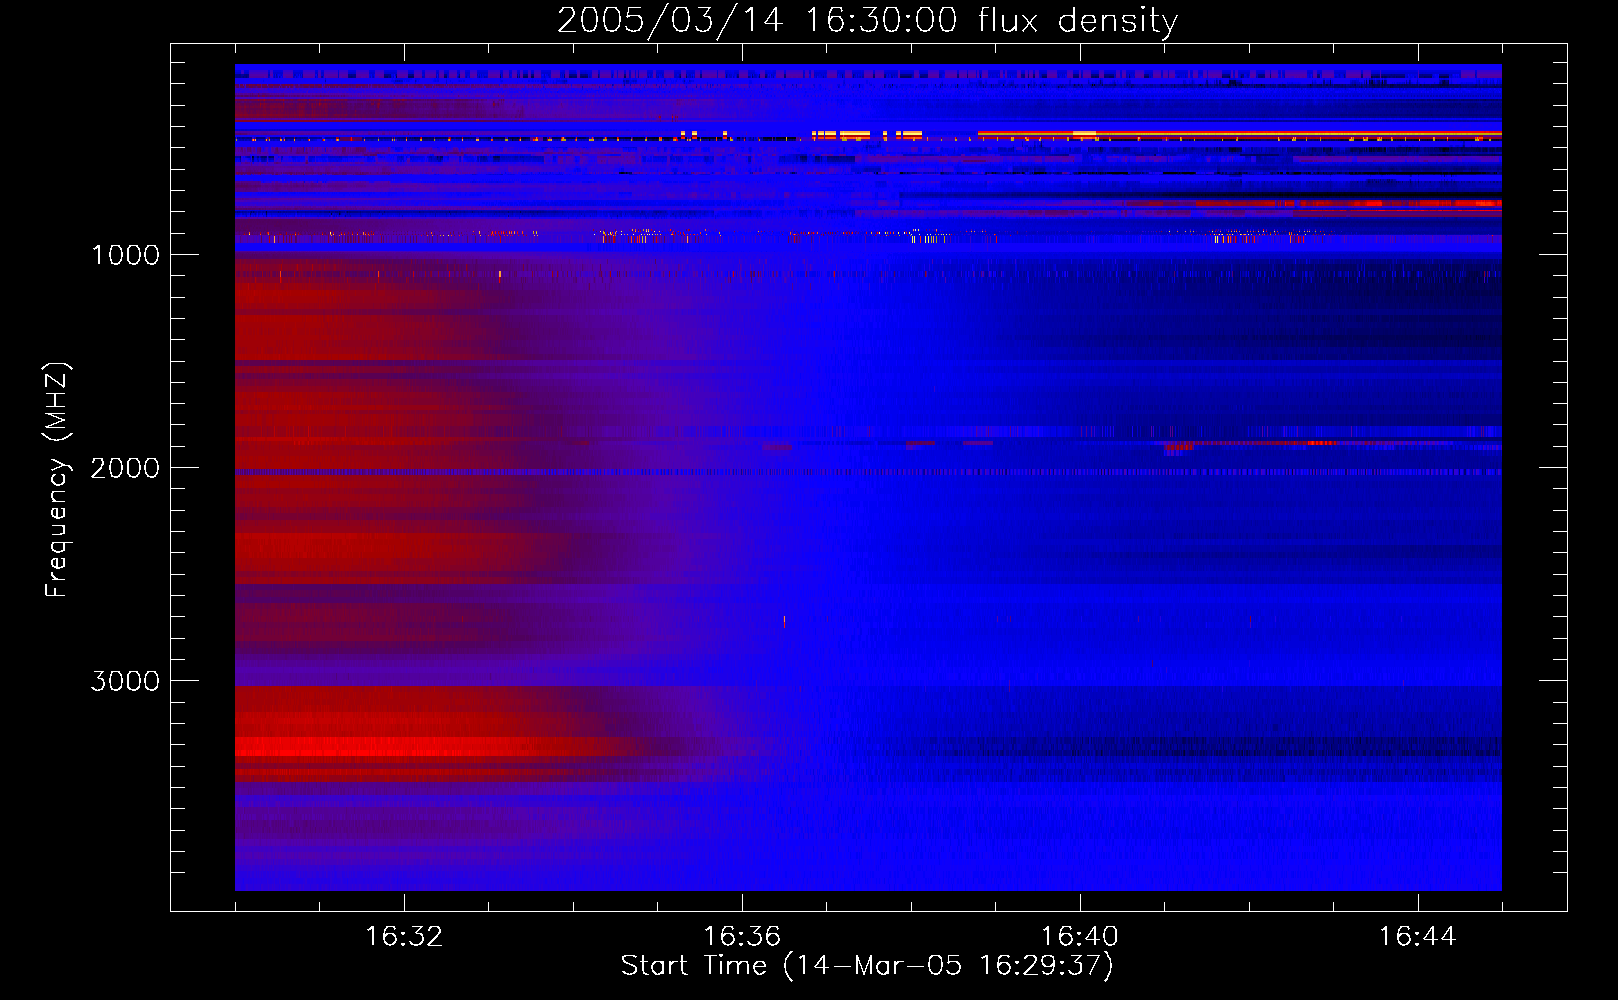Click the y-axis label "Frequency (MHZ)"
The width and height of the screenshot is (1618, 1000).
(x=57, y=480)
